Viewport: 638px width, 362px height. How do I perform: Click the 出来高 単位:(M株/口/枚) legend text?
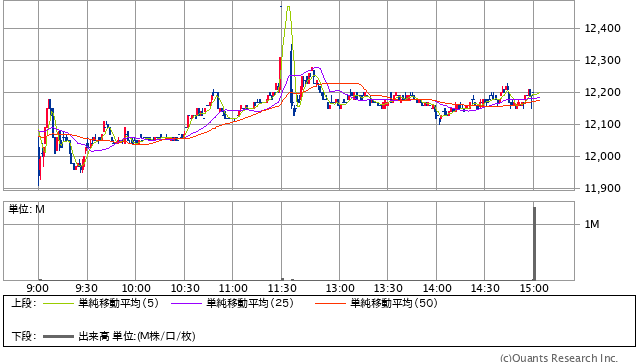[x=137, y=336]
